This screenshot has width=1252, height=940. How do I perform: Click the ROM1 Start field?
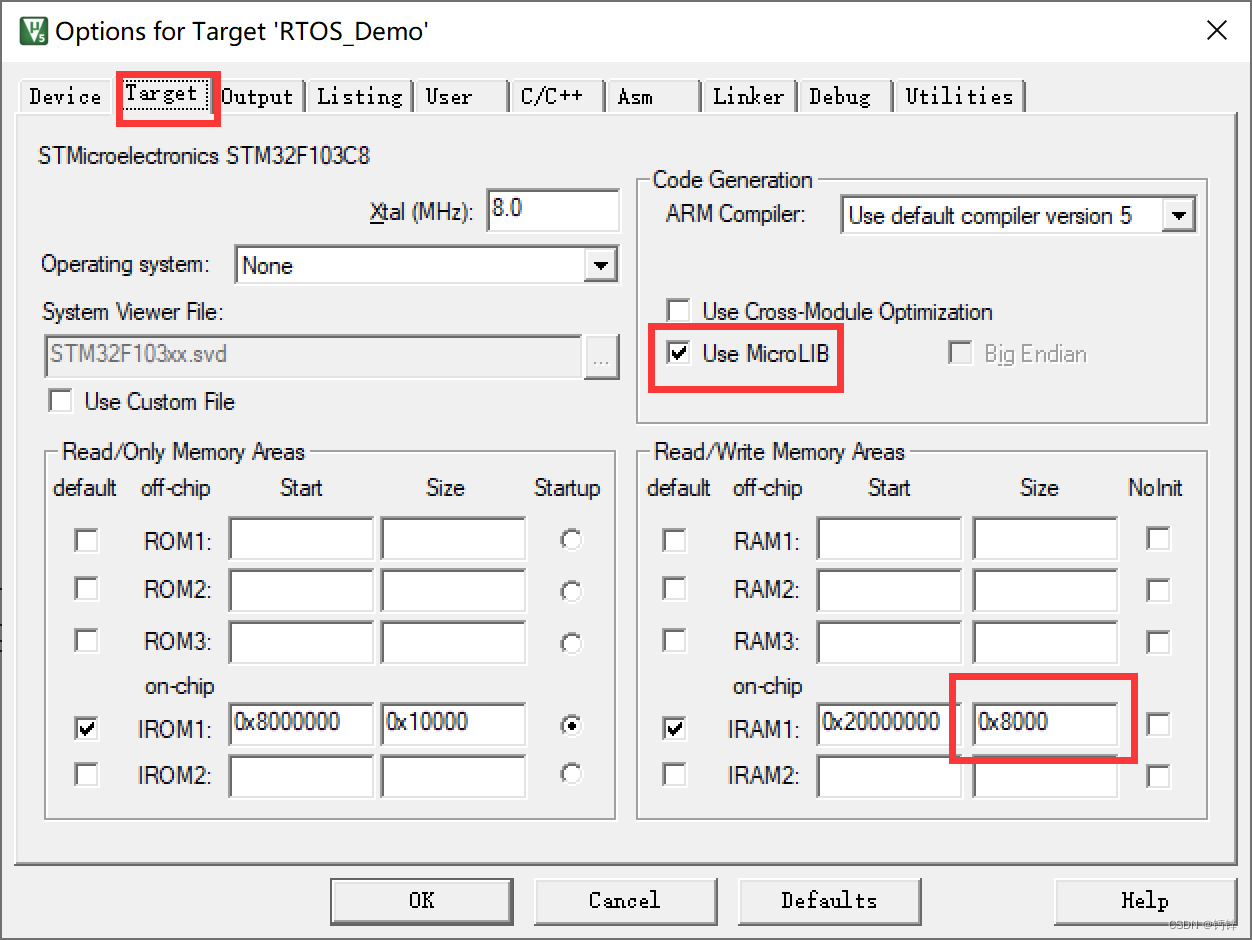[x=301, y=539]
